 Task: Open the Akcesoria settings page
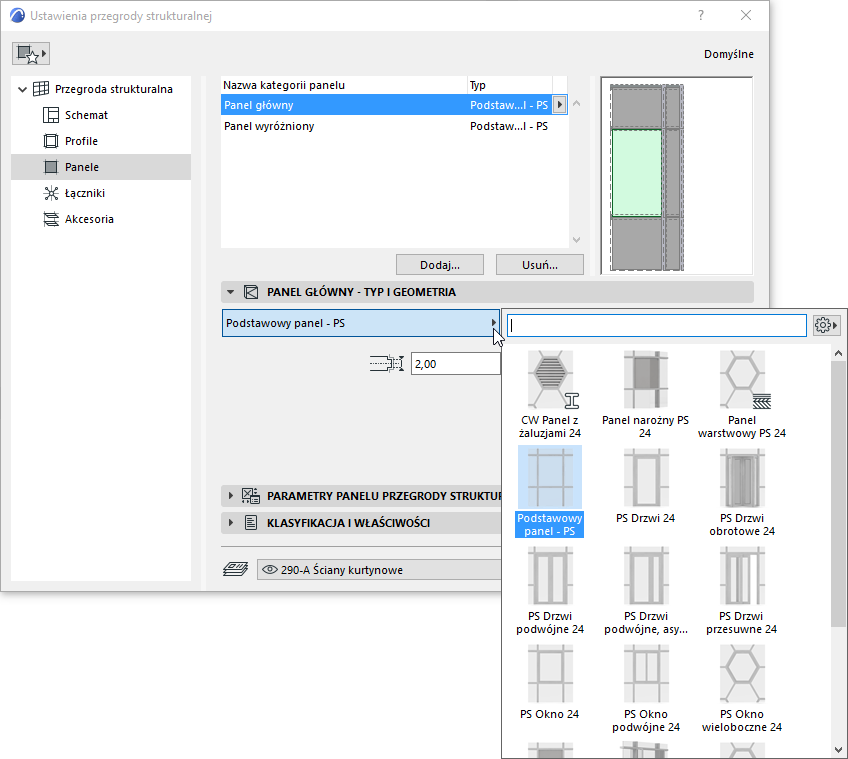[89, 219]
